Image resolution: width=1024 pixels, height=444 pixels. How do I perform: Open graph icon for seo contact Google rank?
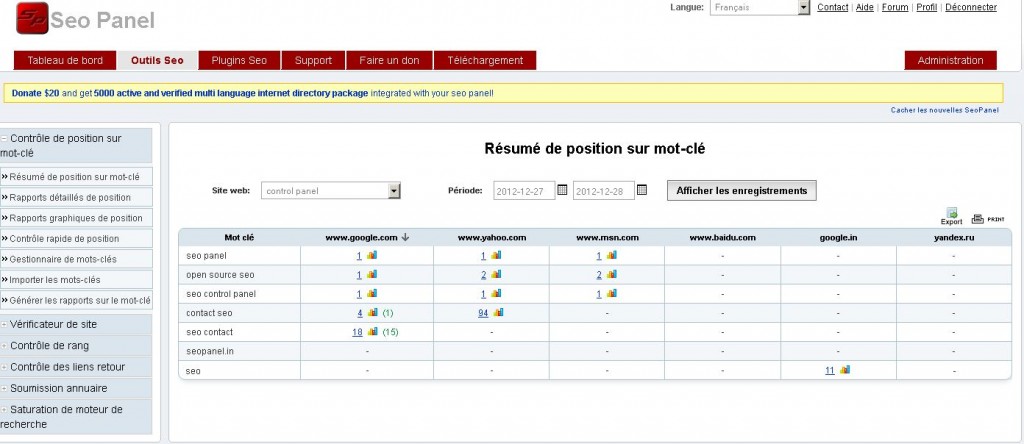click(x=373, y=332)
